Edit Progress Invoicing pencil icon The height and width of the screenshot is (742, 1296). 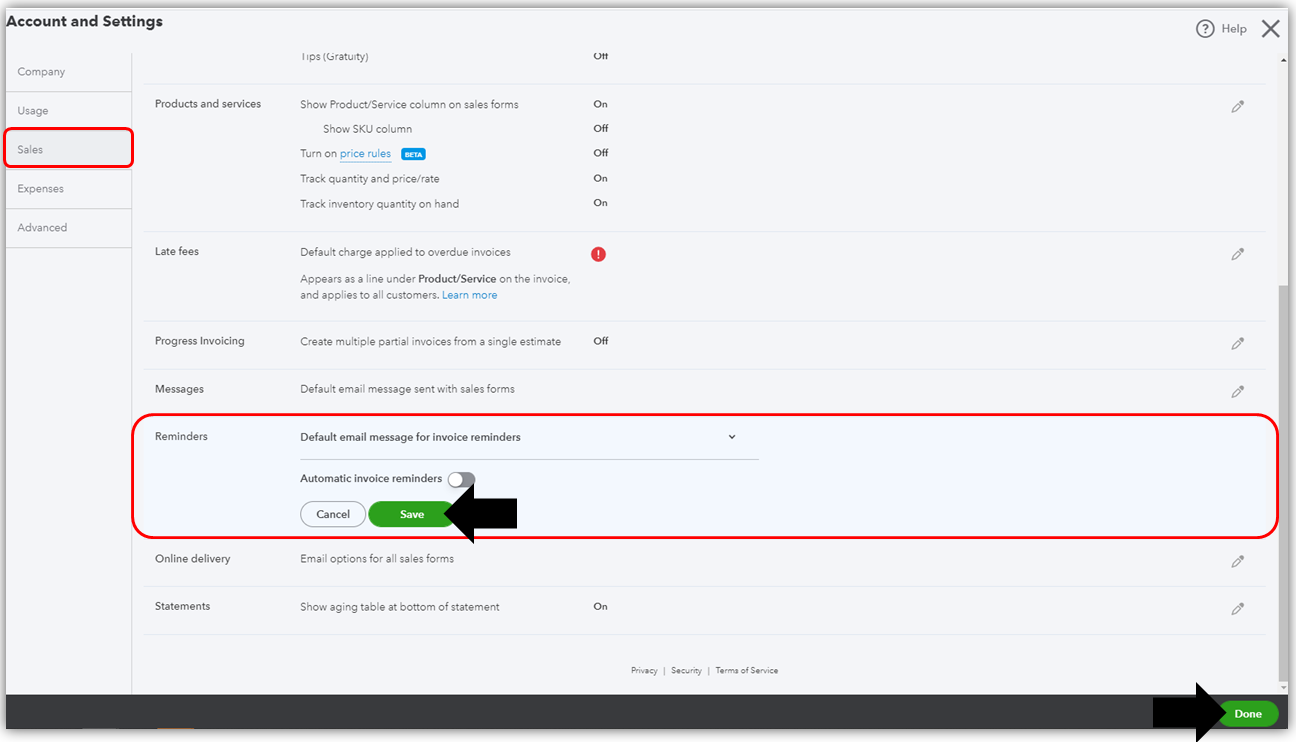tap(1237, 343)
